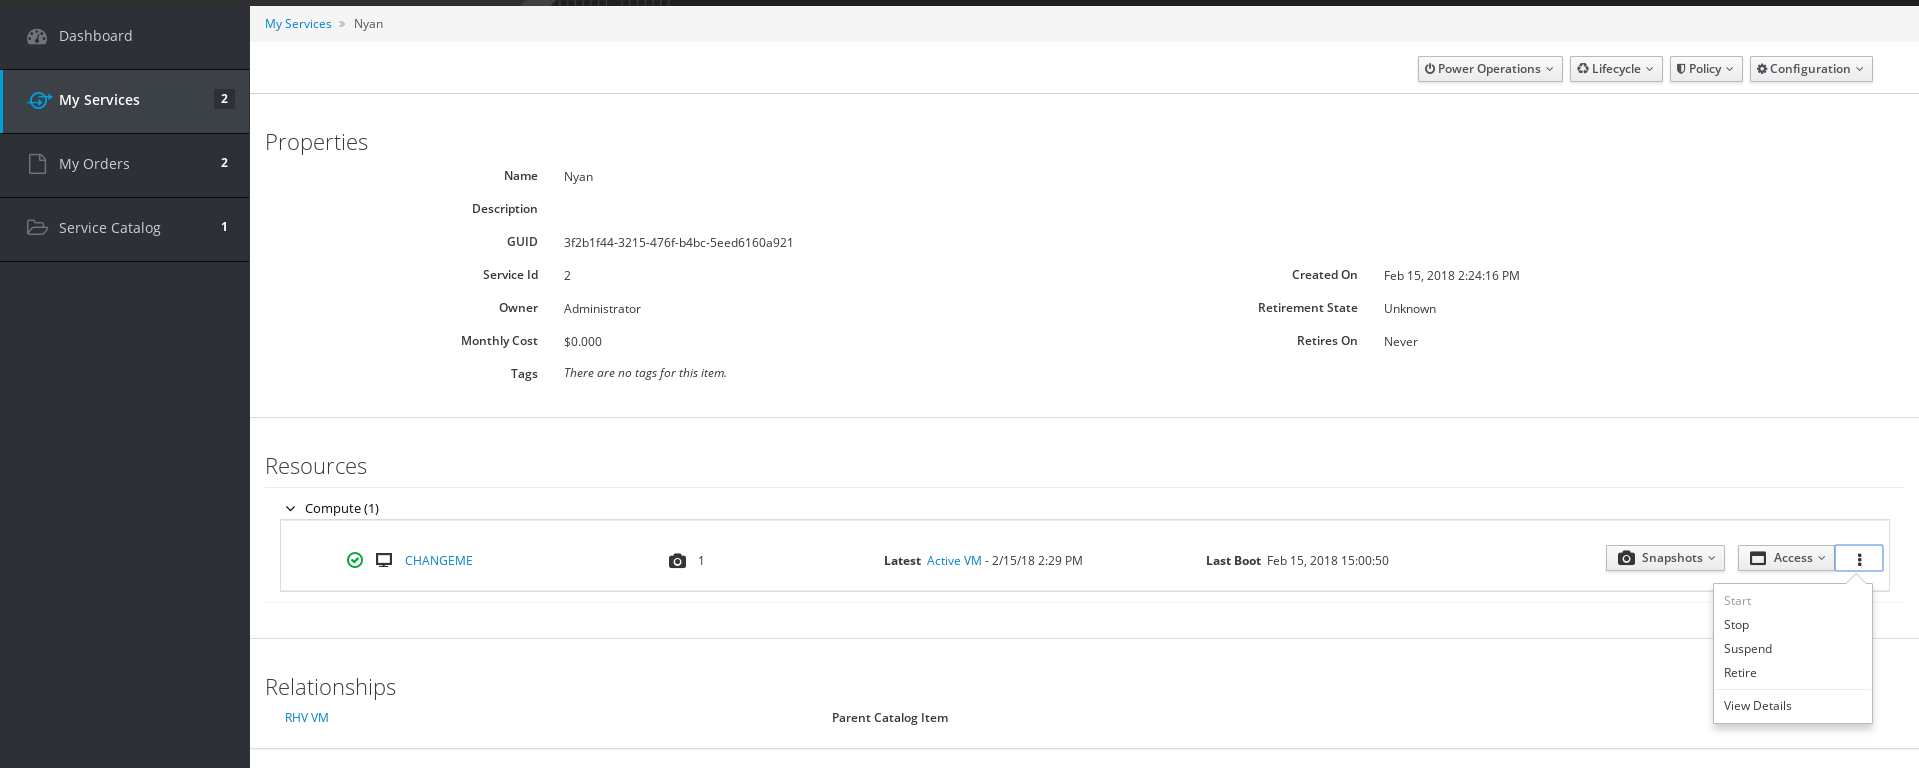The image size is (1919, 768).
Task: Collapse the Compute (1) section
Action: tap(291, 509)
